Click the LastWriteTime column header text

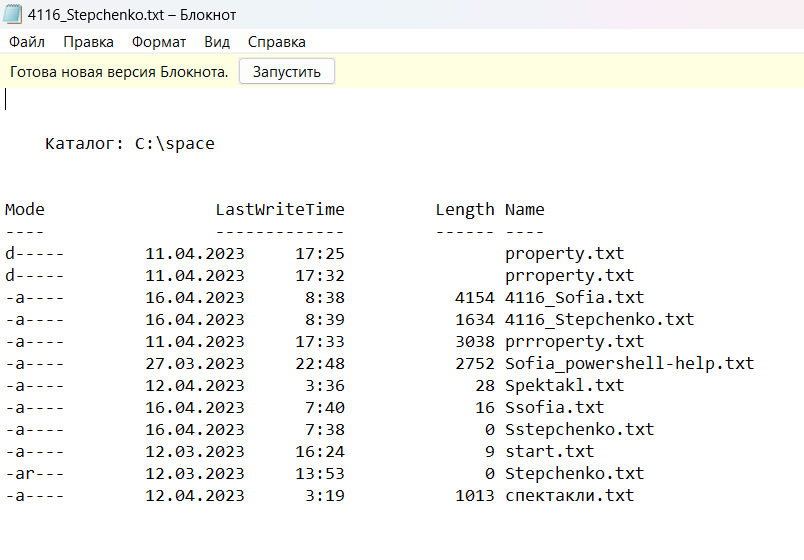coord(280,210)
